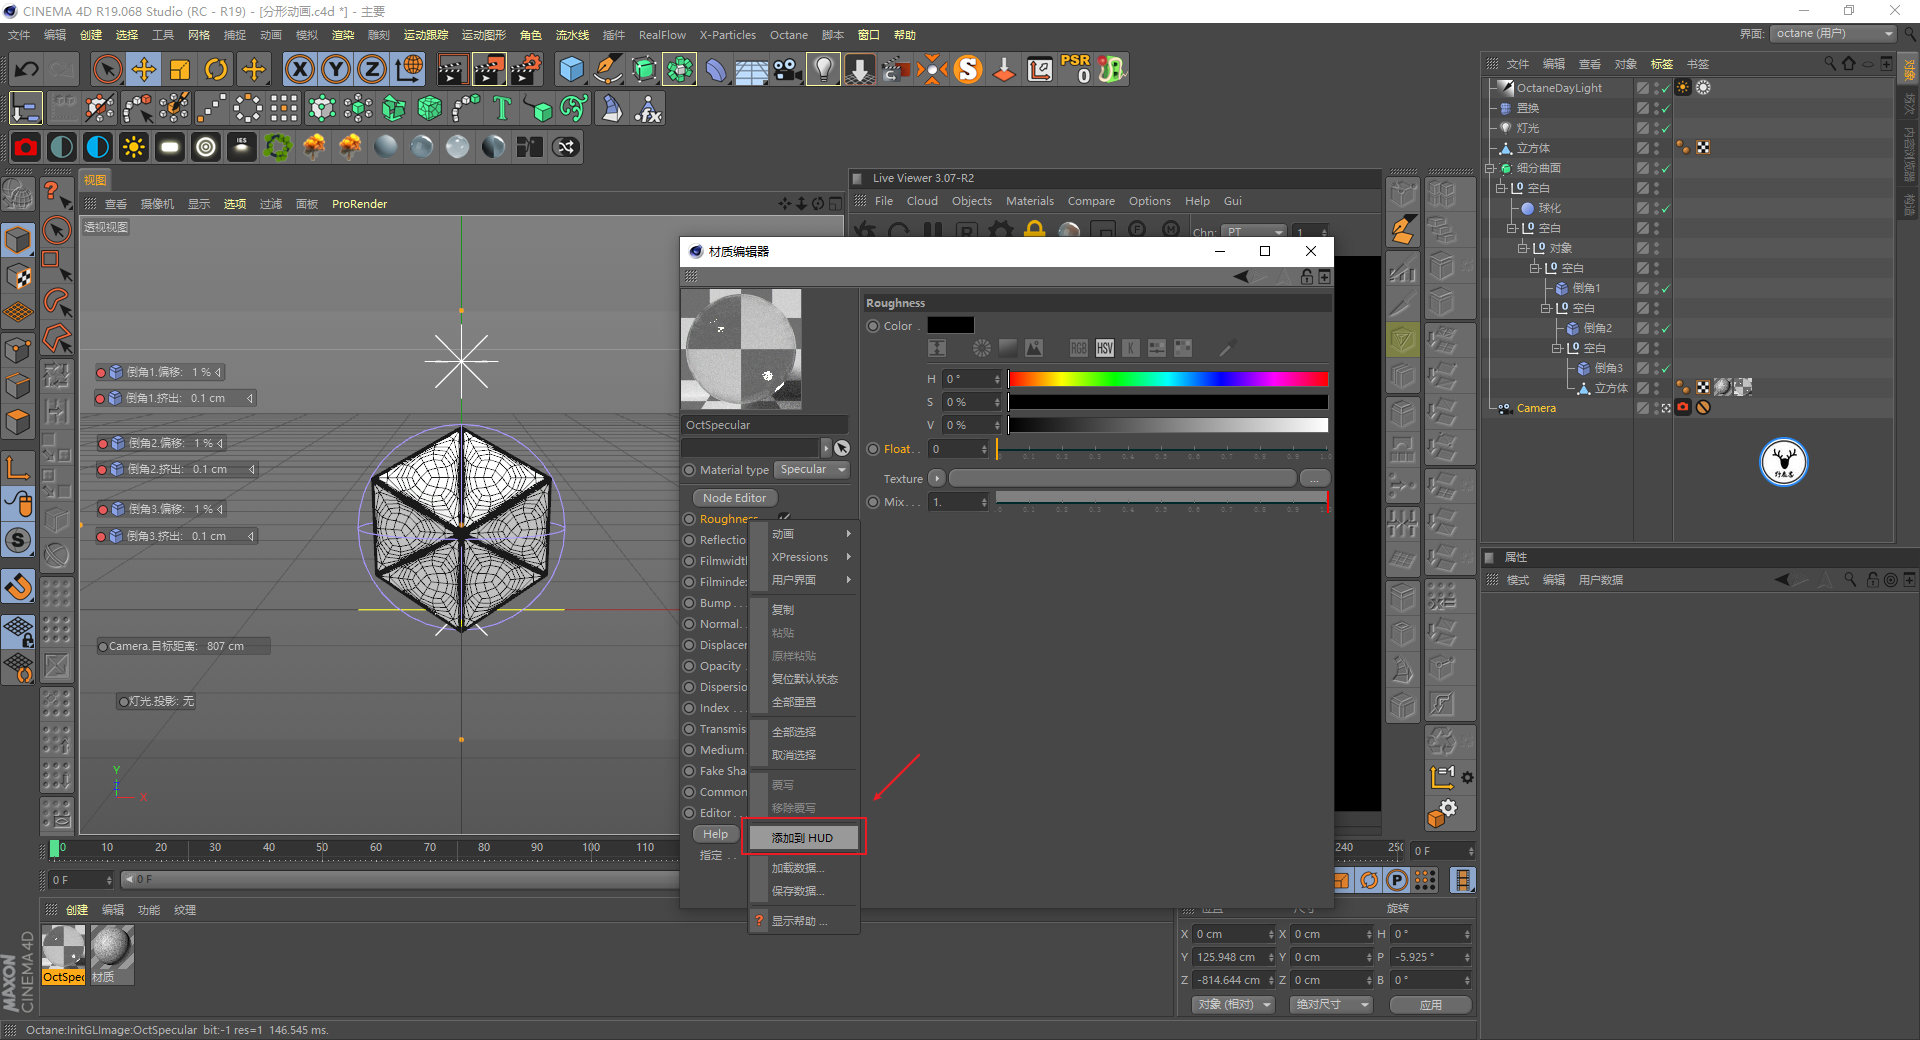Image resolution: width=1920 pixels, height=1040 pixels.
Task: Open the Materials menu in Live Viewer
Action: 1030,201
